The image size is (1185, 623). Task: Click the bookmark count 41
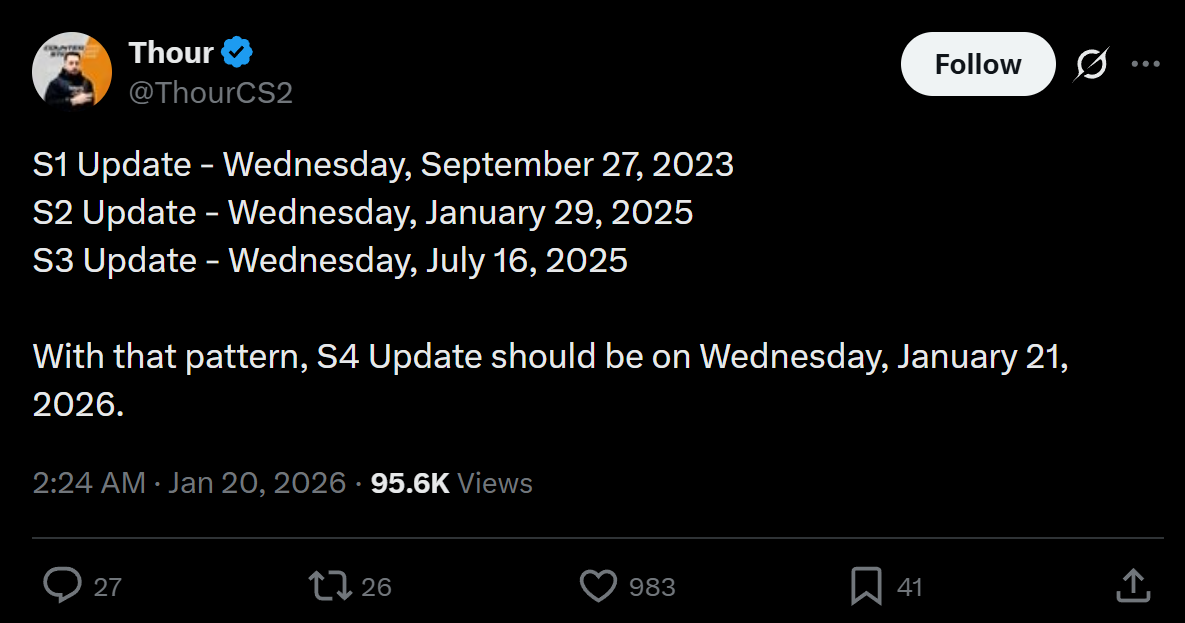coord(909,587)
